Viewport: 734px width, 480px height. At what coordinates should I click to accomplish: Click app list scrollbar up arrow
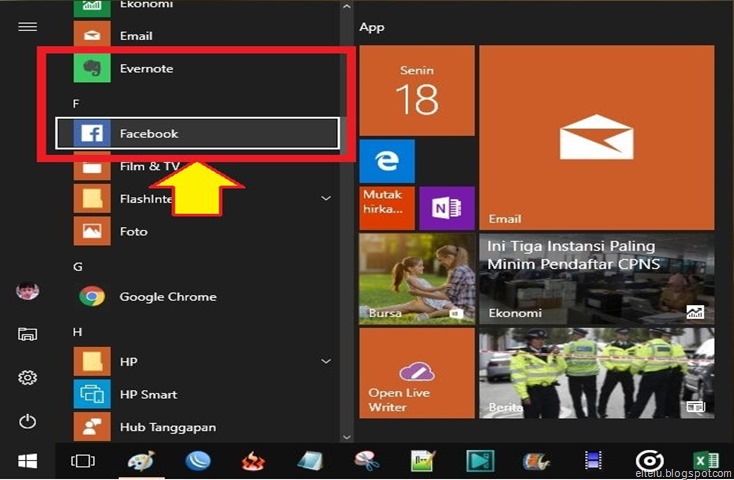[346, 7]
